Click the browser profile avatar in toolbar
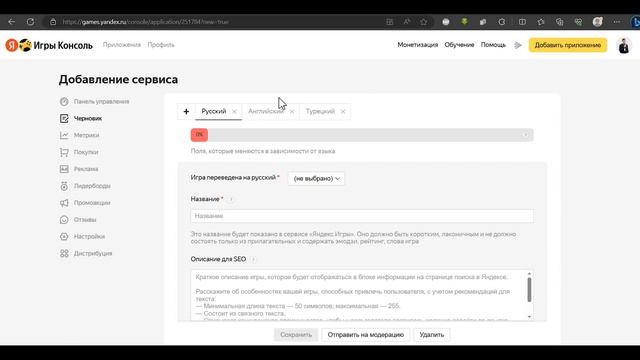The height and width of the screenshot is (360, 640). (x=598, y=22)
